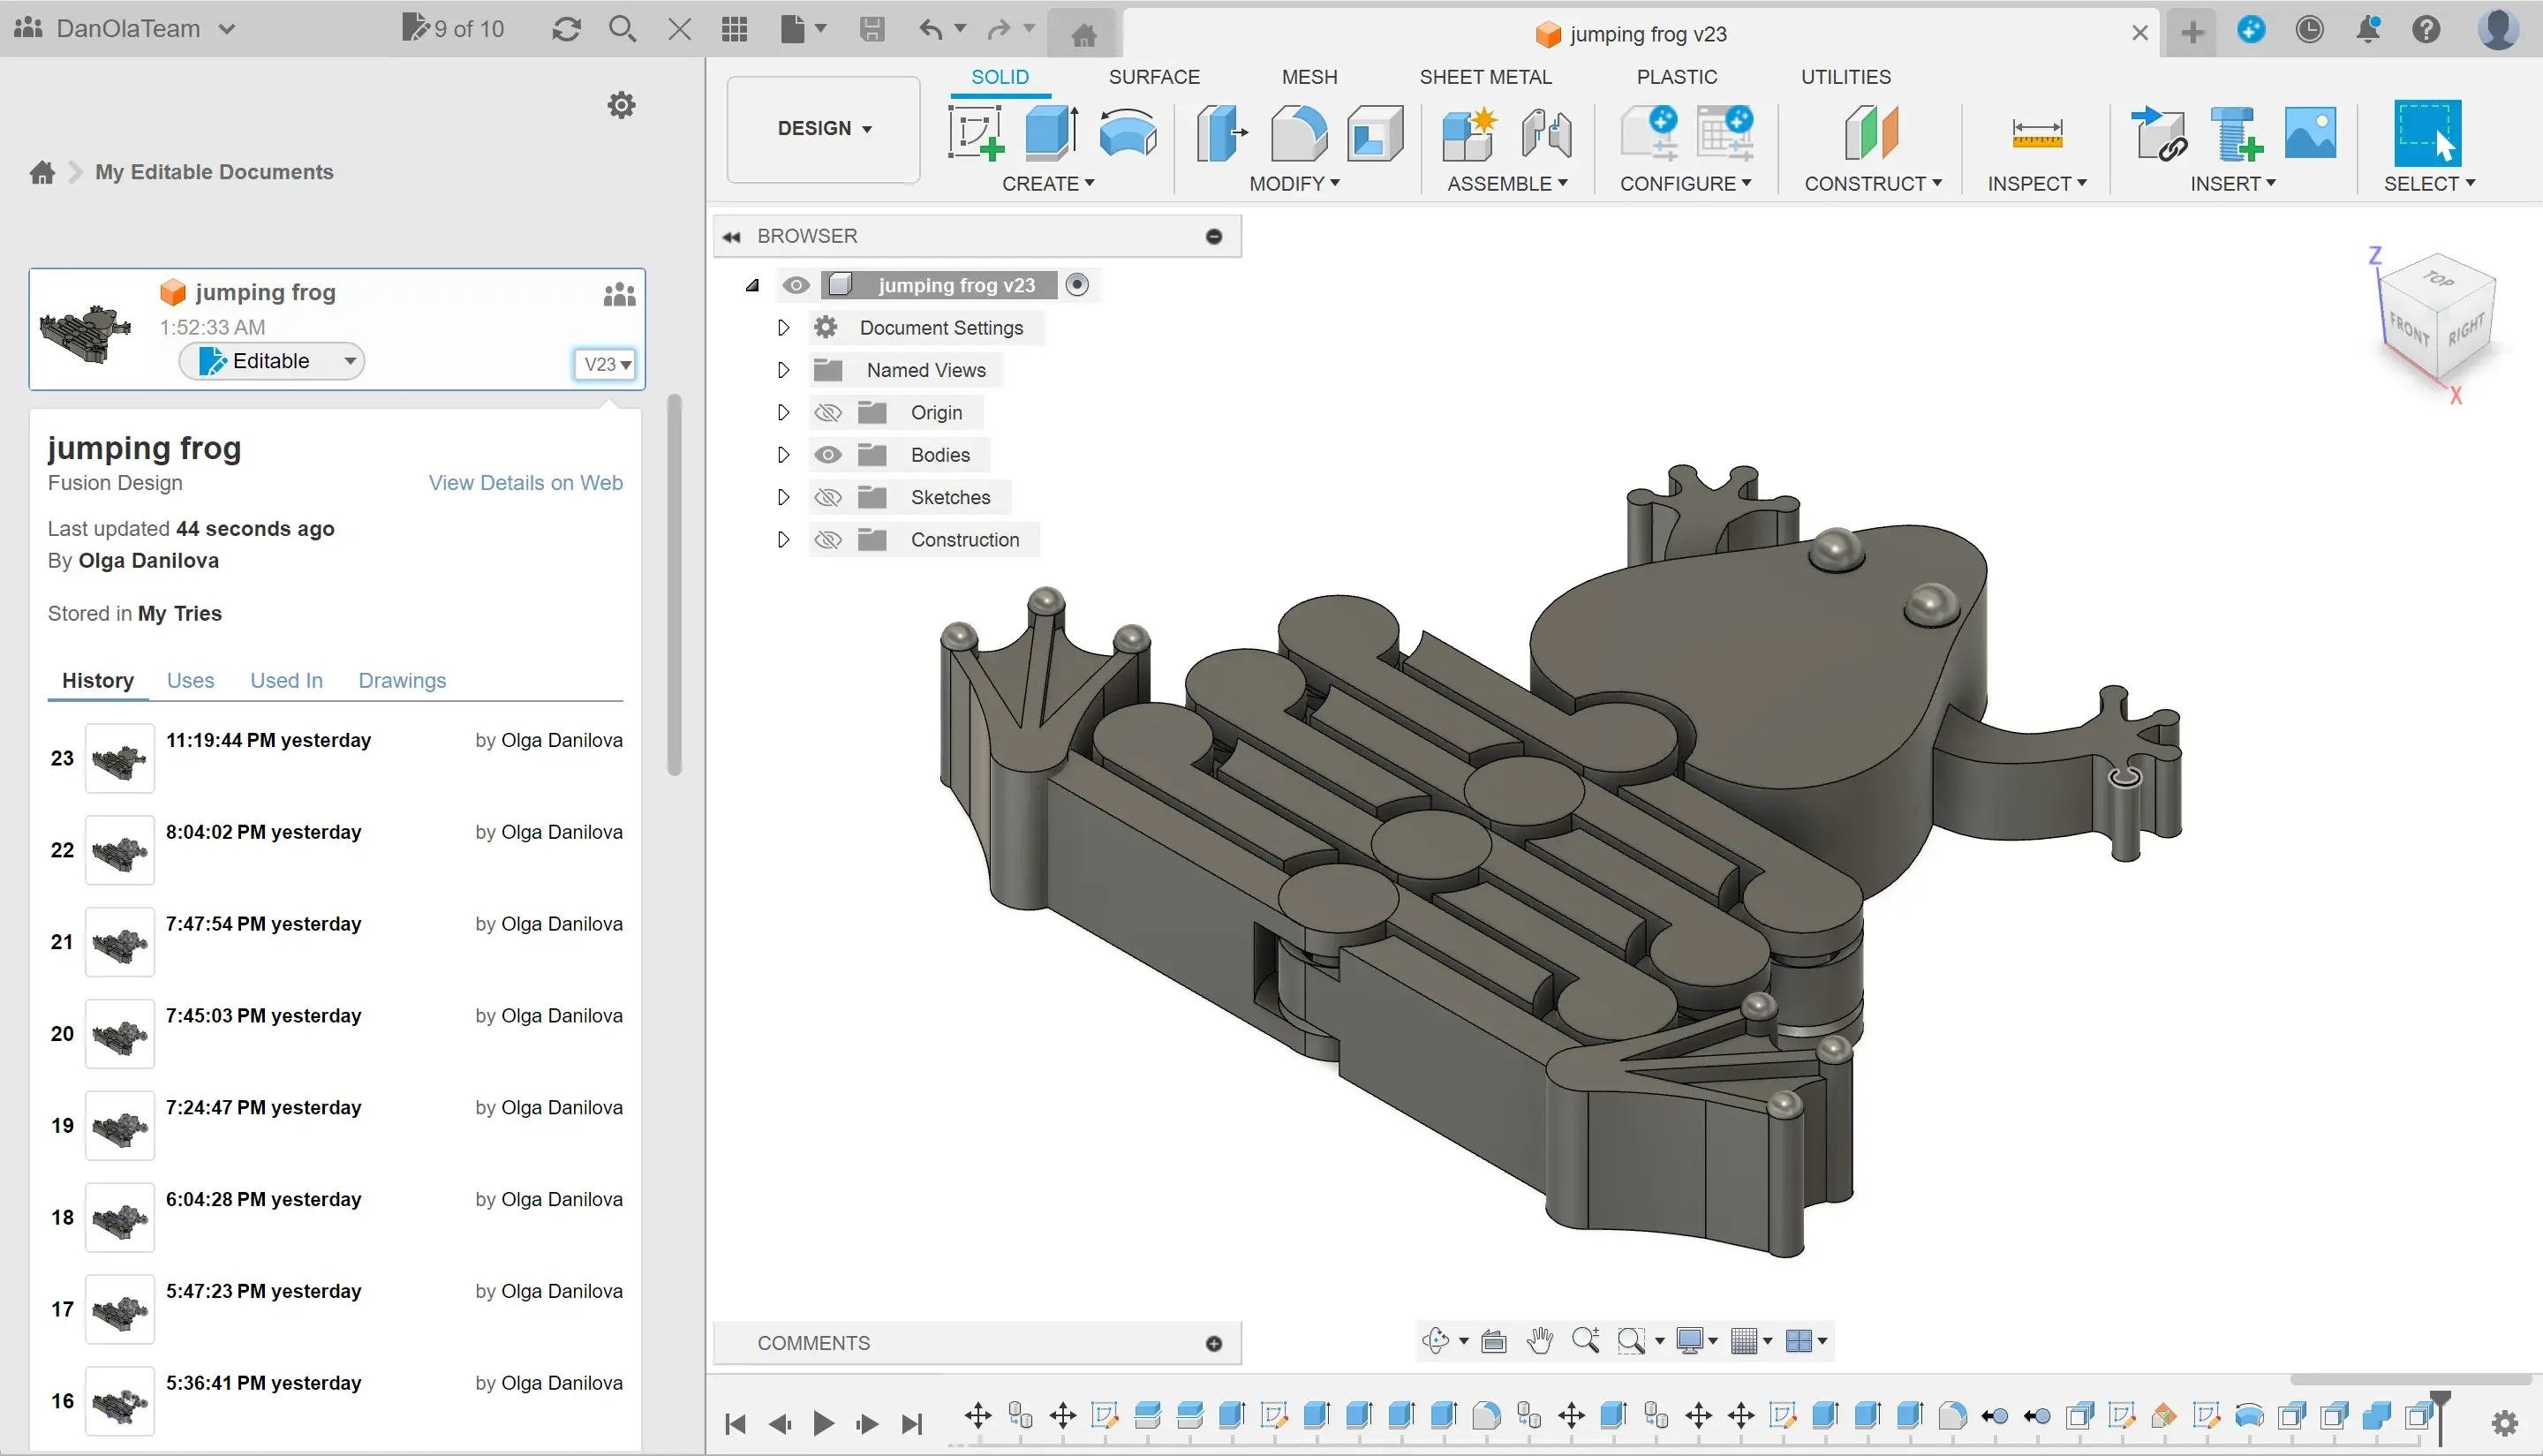The height and width of the screenshot is (1456, 2543).
Task: Switch to the MESH tab
Action: click(1309, 77)
